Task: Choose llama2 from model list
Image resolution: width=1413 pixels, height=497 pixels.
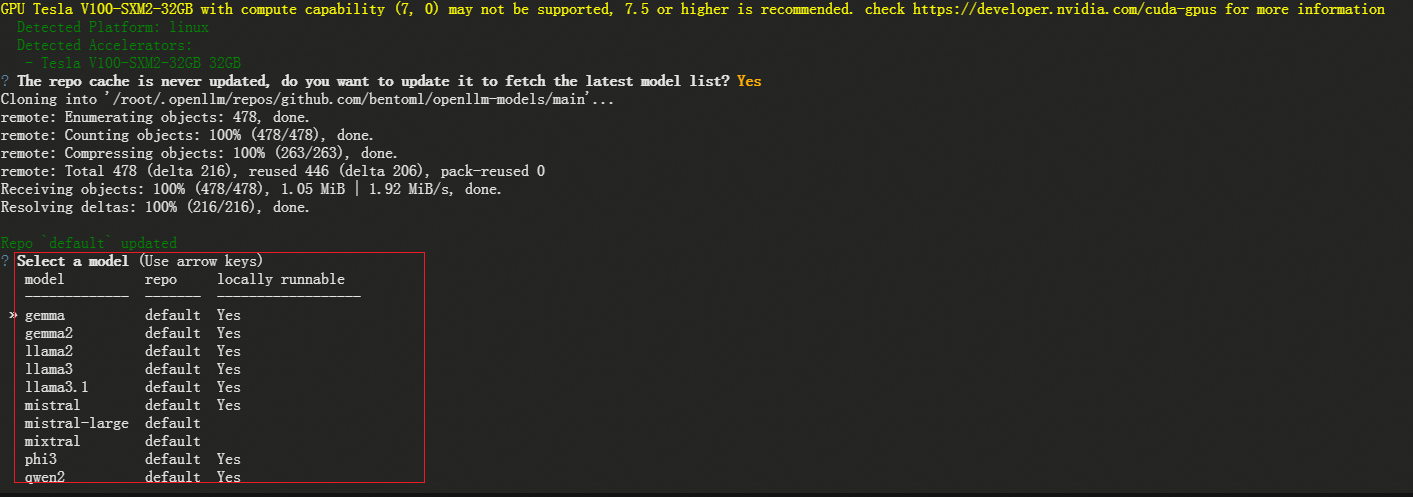Action: [x=132, y=351]
